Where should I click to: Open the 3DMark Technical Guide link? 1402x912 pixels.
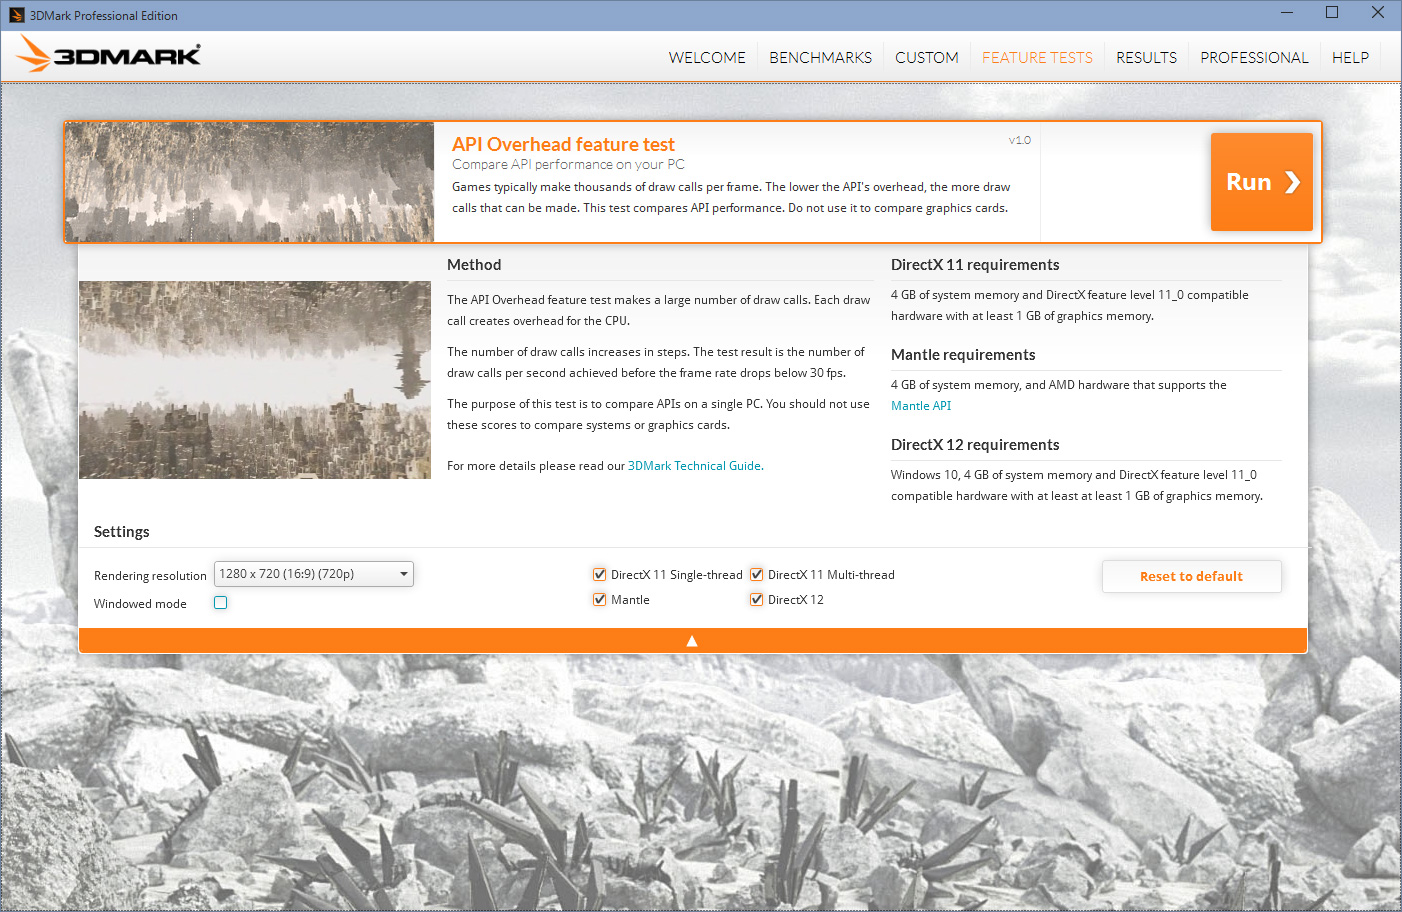click(694, 466)
